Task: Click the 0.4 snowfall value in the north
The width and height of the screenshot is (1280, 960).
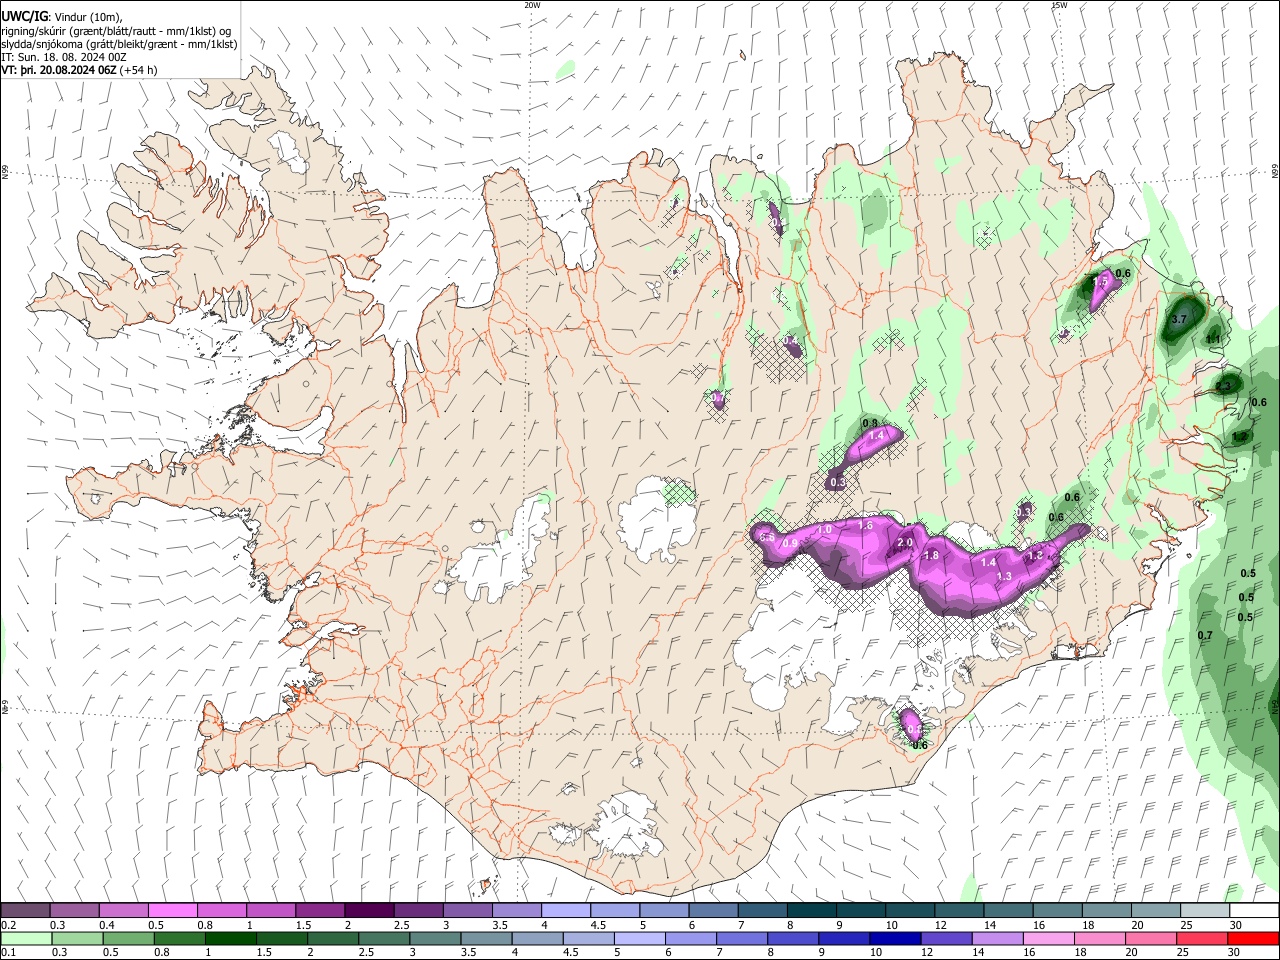Action: pyautogui.click(x=791, y=341)
